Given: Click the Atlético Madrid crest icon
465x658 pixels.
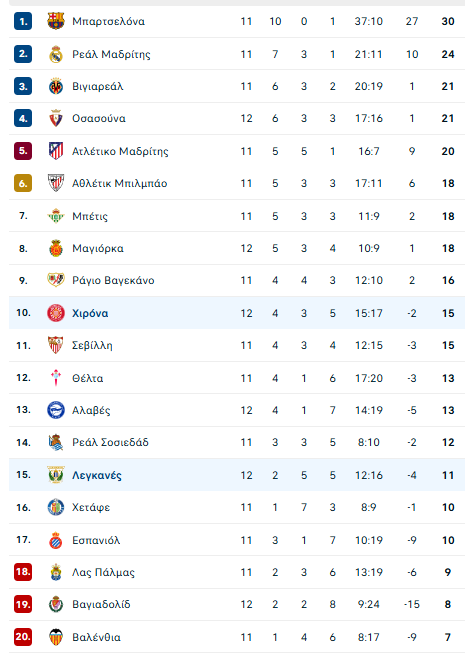Looking at the screenshot, I should [56, 151].
